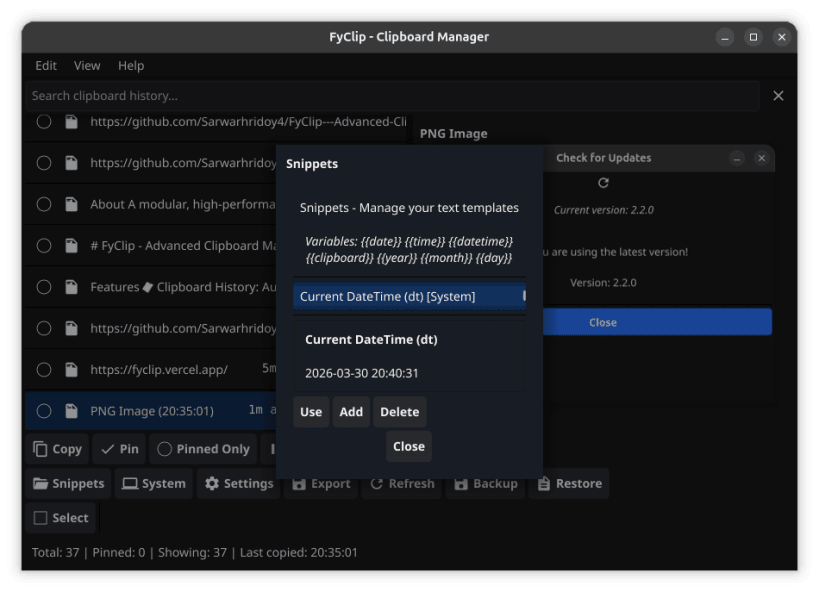Click blue Close button in Check for Updates

point(657,322)
